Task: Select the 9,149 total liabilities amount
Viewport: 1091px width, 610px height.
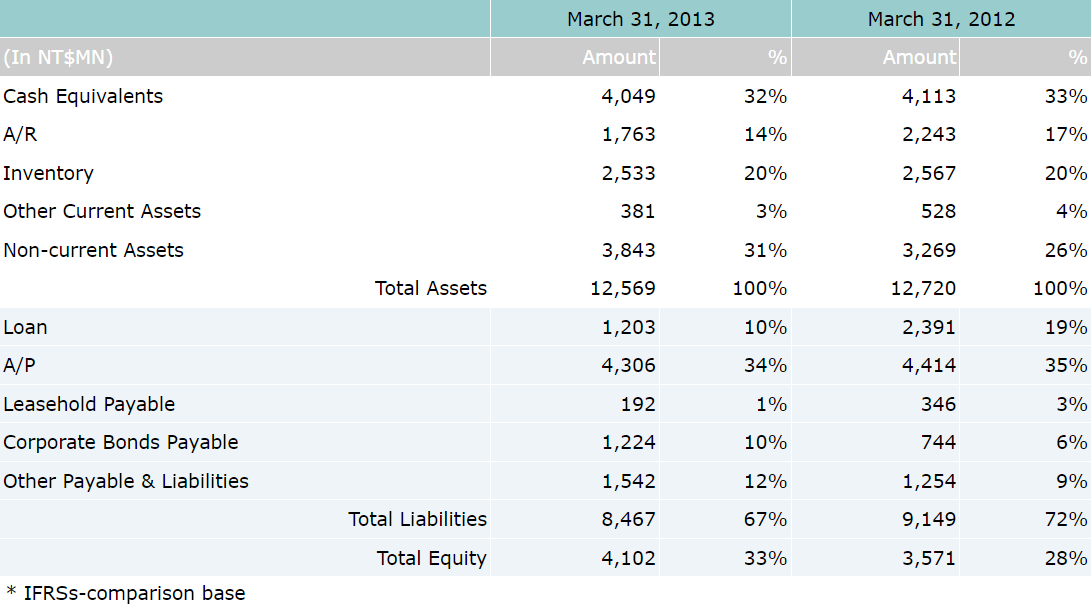Action: coord(929,519)
